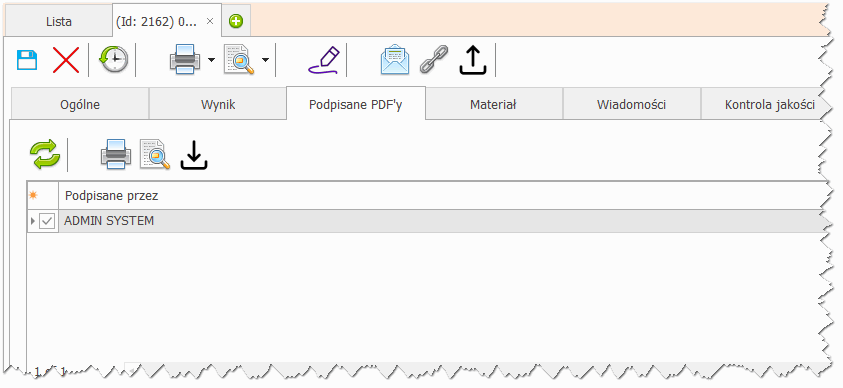Switch to the Wynik tab
Image resolution: width=843 pixels, height=388 pixels.
click(218, 104)
